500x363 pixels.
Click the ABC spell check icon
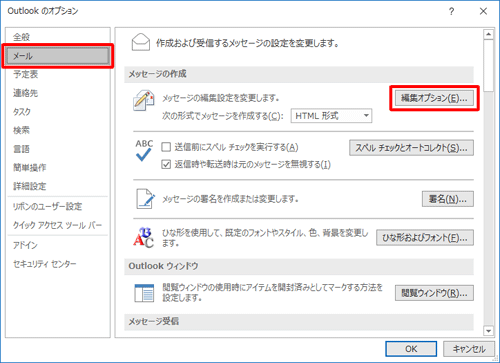144,151
